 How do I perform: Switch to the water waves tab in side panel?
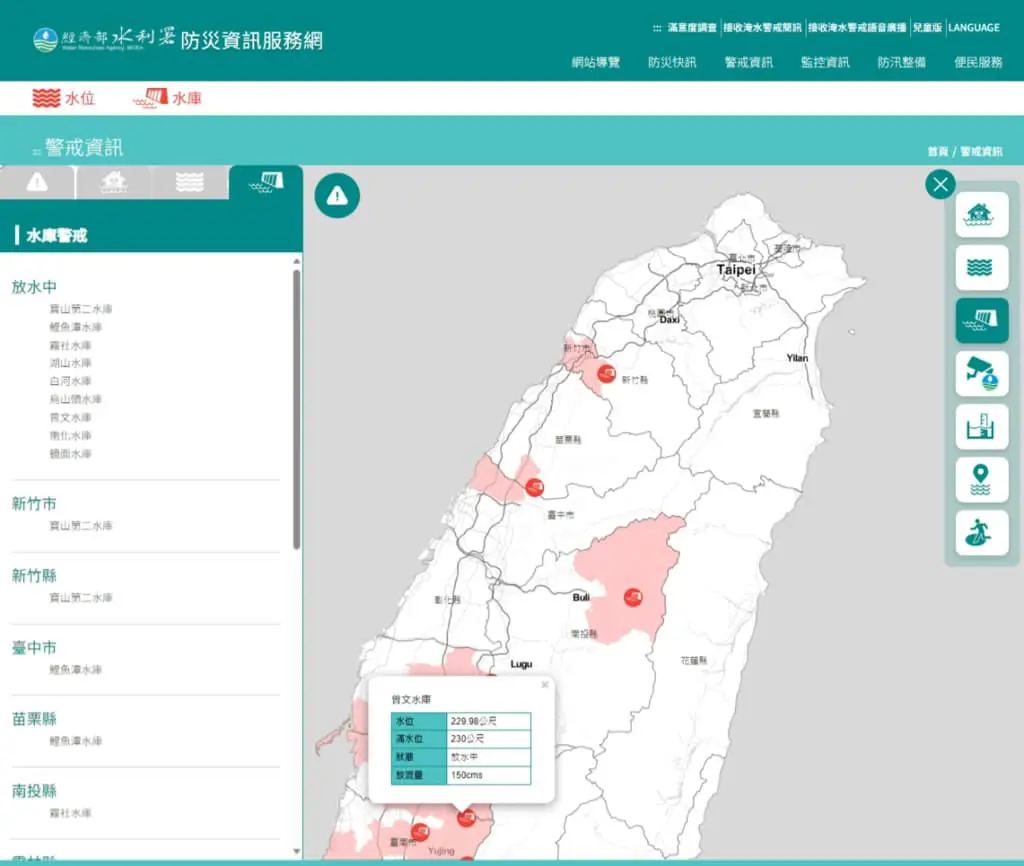(x=189, y=182)
